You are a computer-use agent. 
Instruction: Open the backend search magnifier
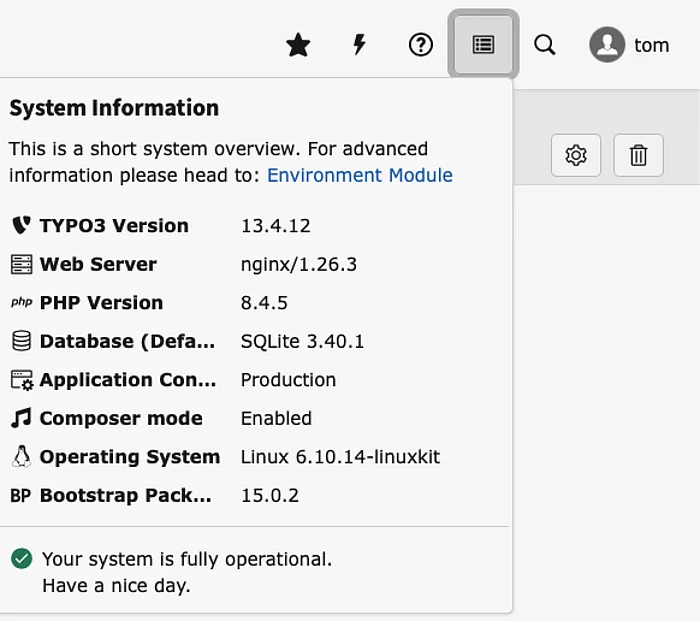pos(544,45)
